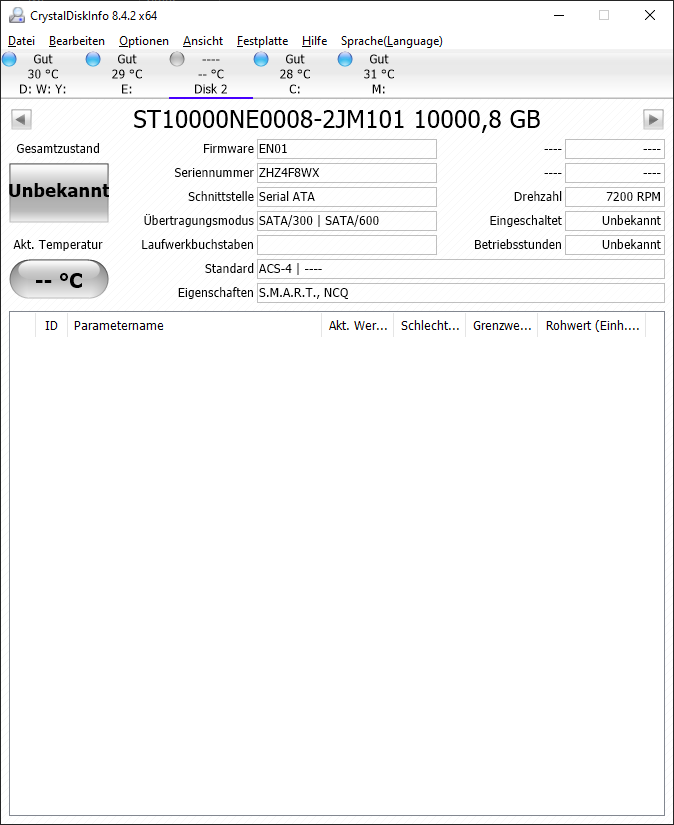Click the Grenzwe... column header
674x825 pixels.
(x=502, y=326)
